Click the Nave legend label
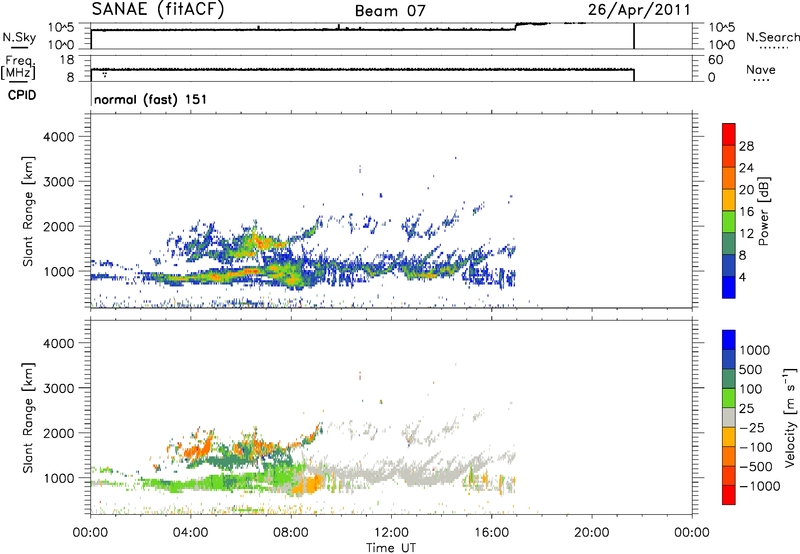 point(761,69)
